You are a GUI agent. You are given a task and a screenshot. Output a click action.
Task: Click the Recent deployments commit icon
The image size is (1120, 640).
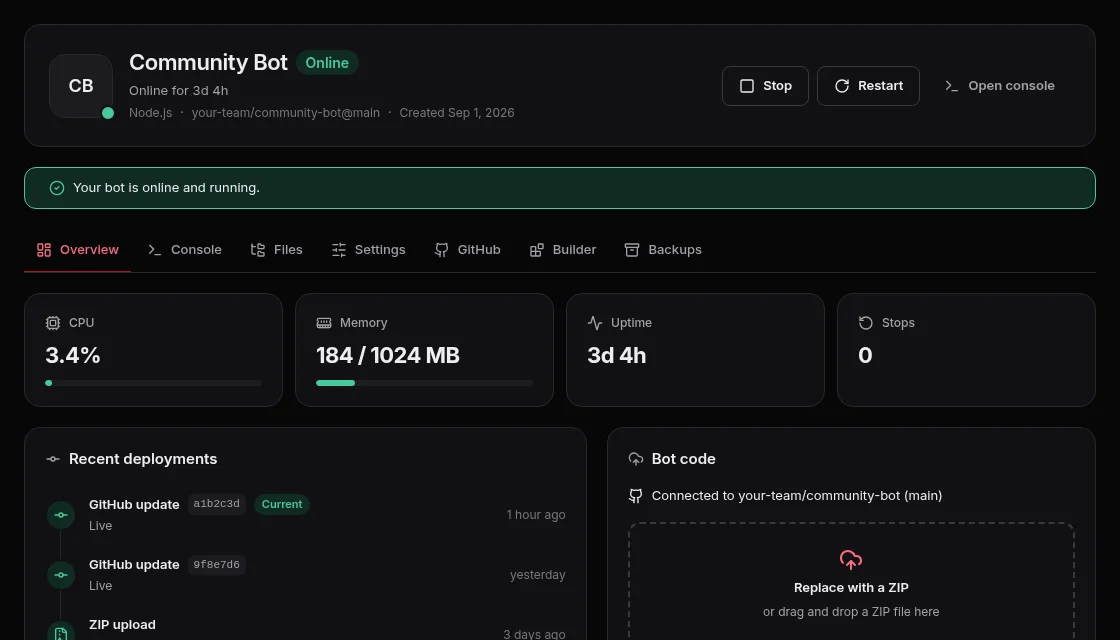(53, 459)
